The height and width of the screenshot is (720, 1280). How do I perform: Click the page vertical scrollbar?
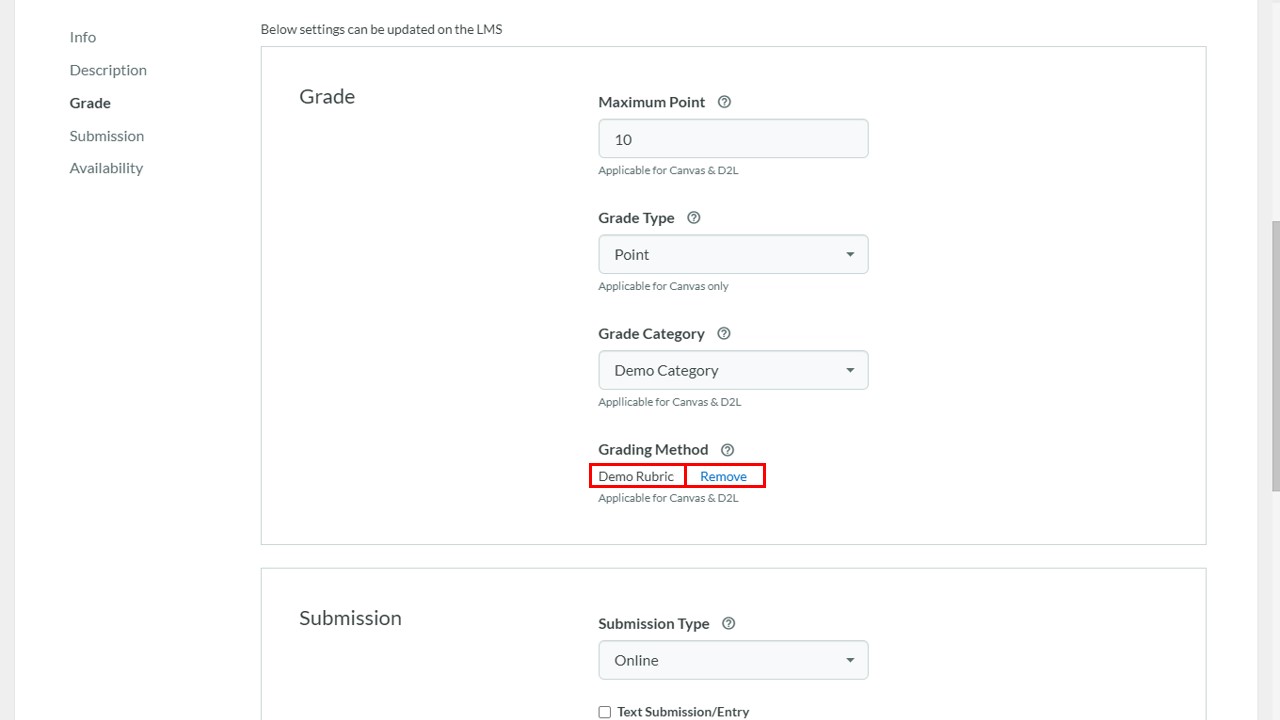point(1275,355)
